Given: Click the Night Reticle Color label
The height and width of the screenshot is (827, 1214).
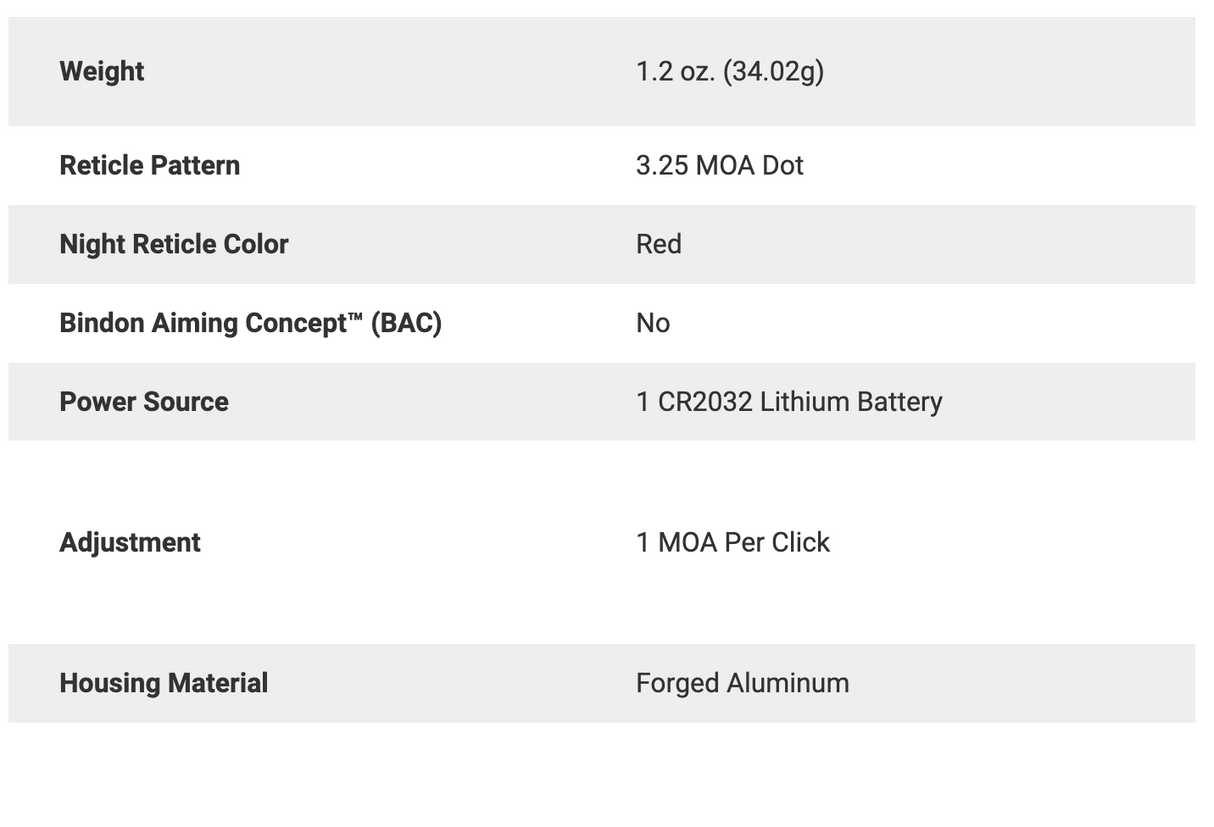Looking at the screenshot, I should coord(173,244).
